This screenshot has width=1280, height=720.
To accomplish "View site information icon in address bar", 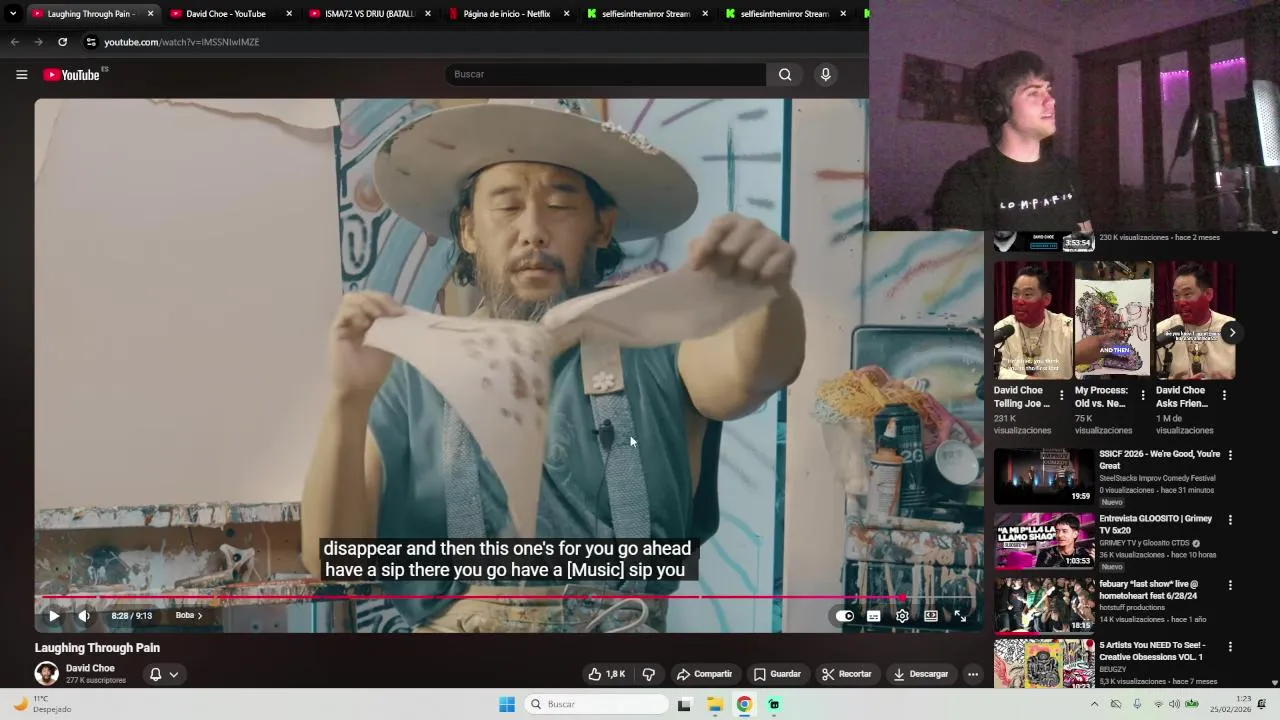I will pos(91,42).
